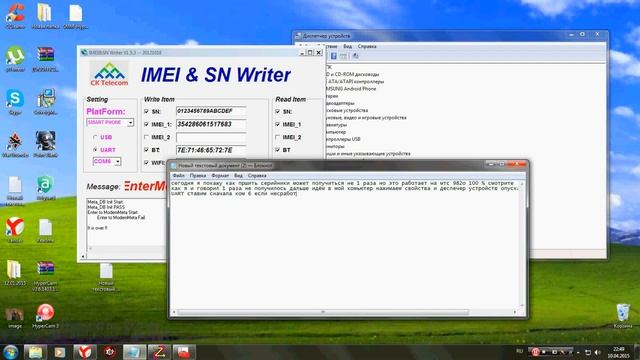
Task: Open the media player taskbar icon
Action: coord(60,352)
